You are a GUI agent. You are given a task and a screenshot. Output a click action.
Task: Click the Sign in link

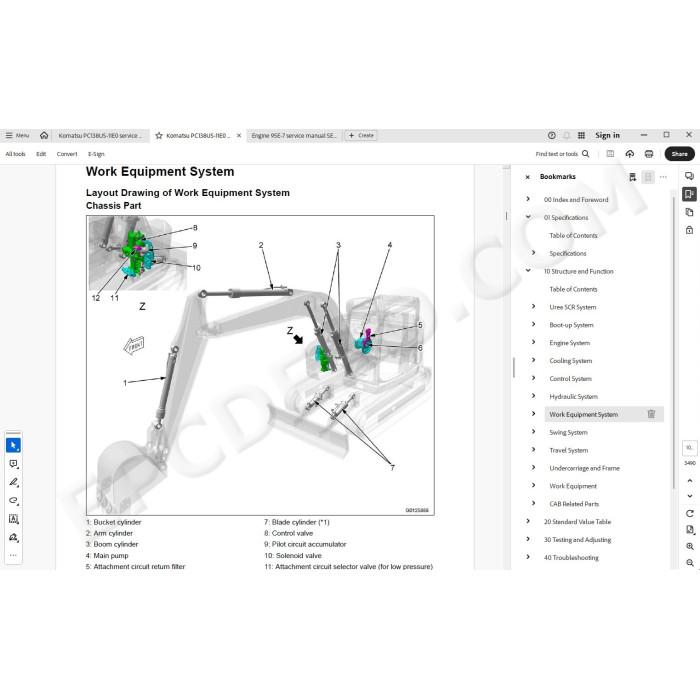[607, 135]
